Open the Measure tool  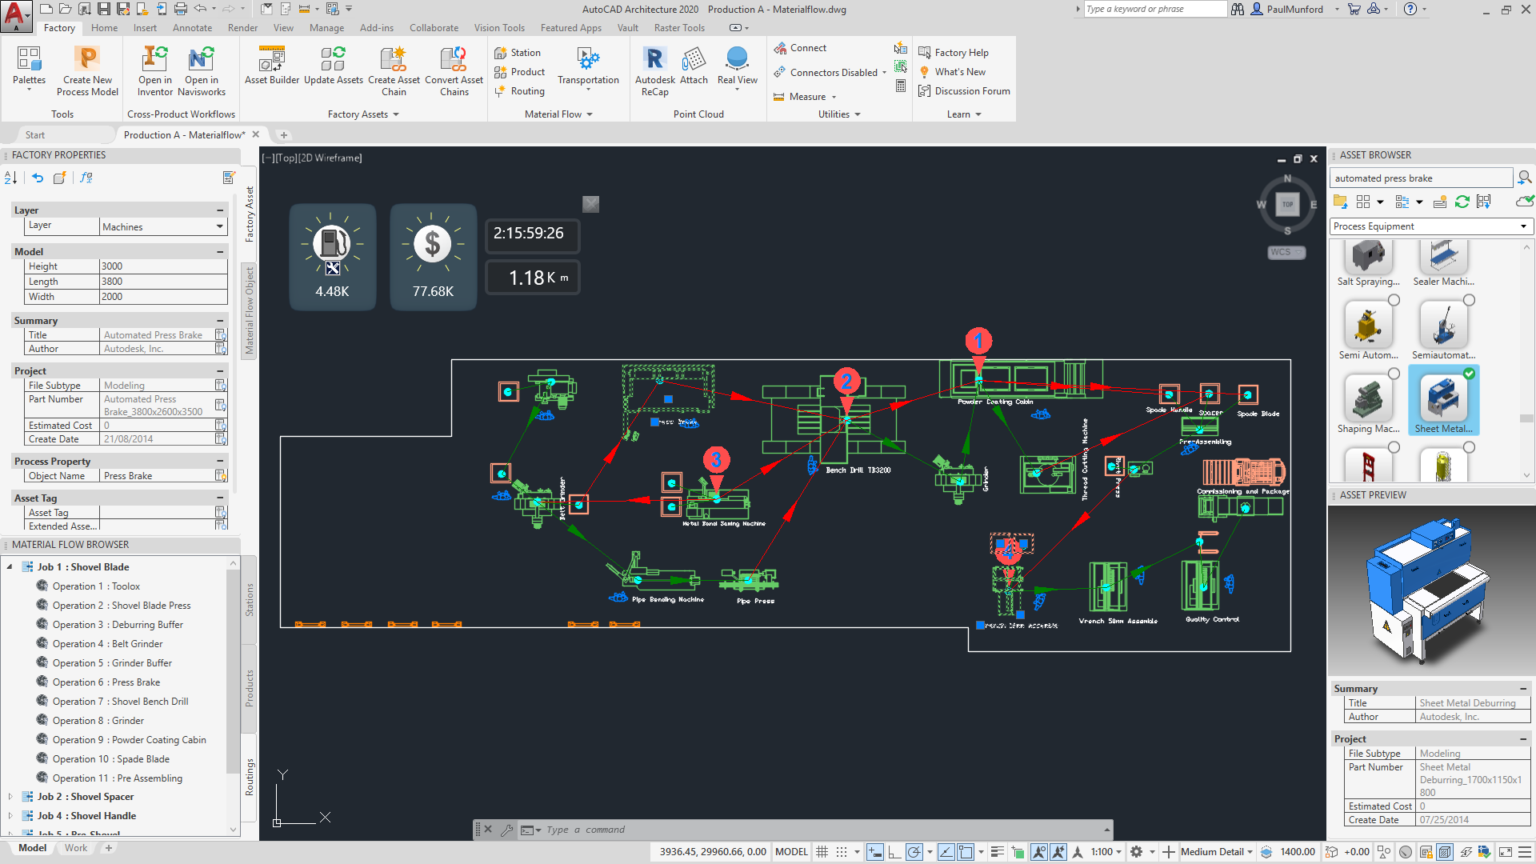tap(805, 97)
